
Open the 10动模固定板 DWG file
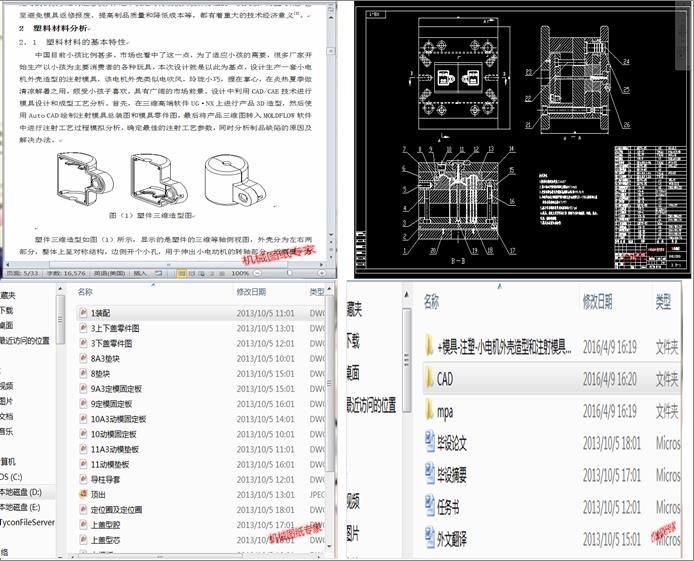[113, 434]
